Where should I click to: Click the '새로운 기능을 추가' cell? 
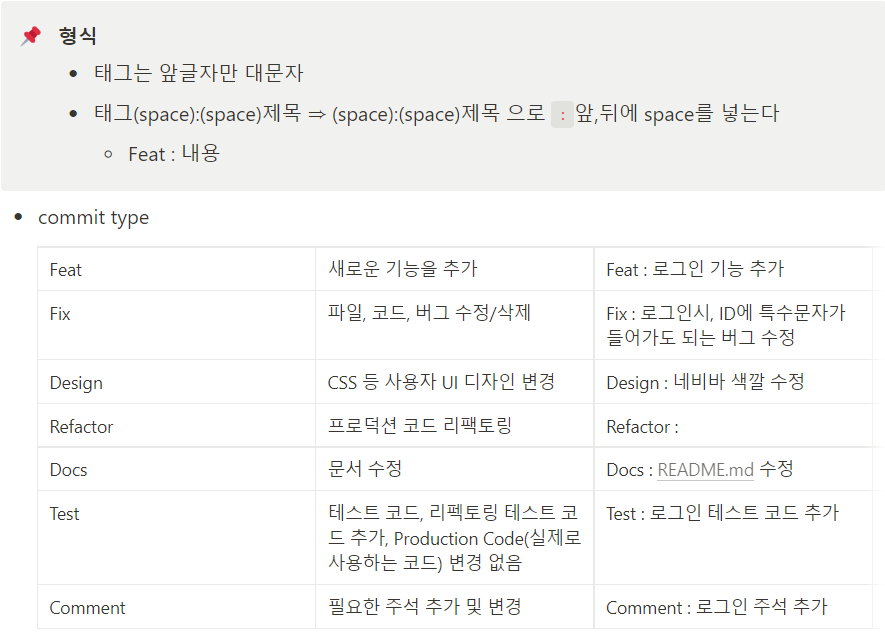[x=454, y=269]
